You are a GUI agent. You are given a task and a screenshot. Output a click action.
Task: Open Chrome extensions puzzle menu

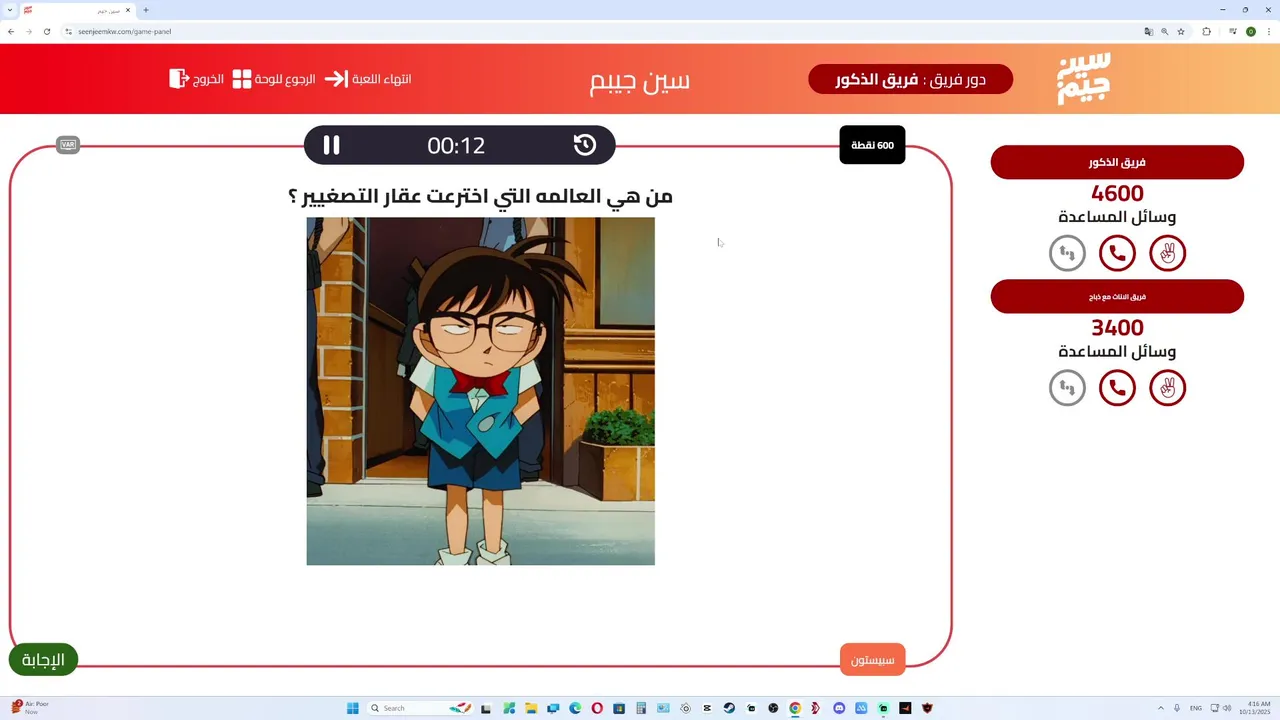(x=1207, y=31)
